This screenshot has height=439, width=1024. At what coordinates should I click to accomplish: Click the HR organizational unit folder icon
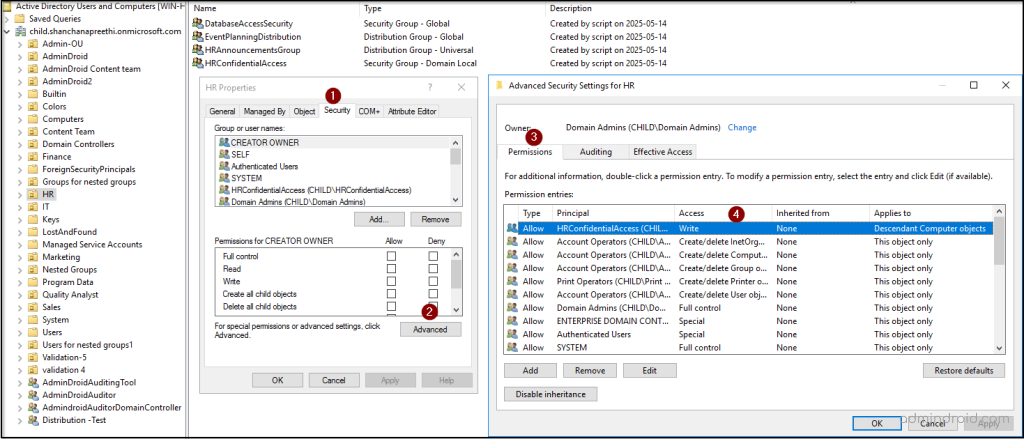point(33,194)
